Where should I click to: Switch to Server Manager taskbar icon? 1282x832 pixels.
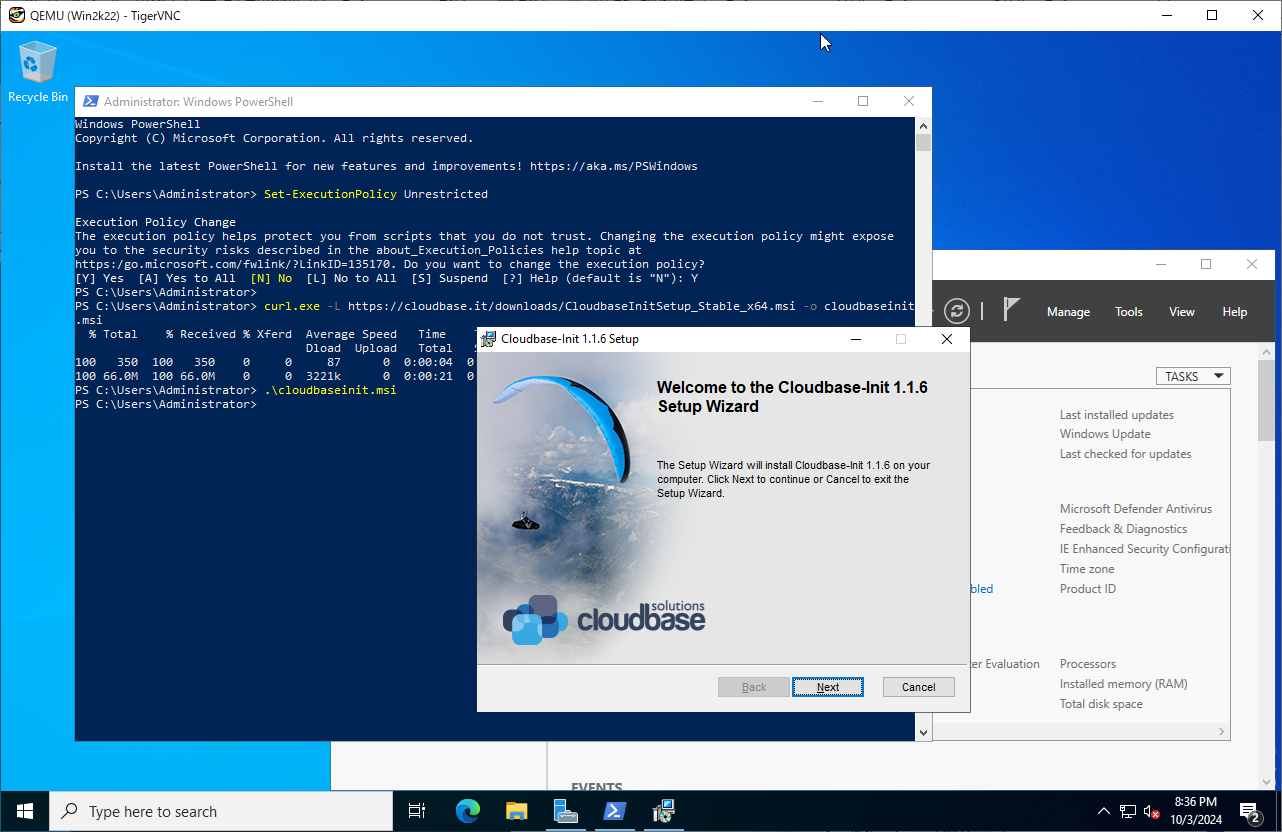point(566,811)
